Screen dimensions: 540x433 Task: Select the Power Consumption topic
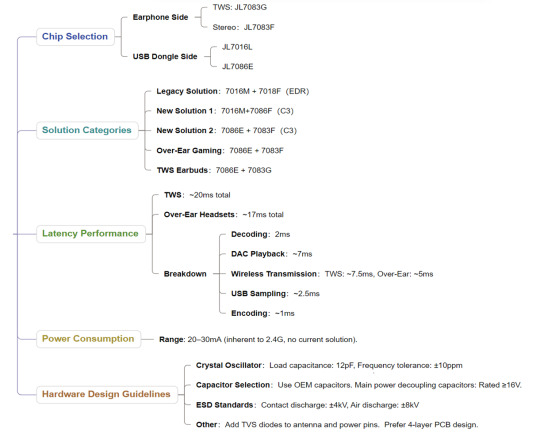click(x=88, y=339)
